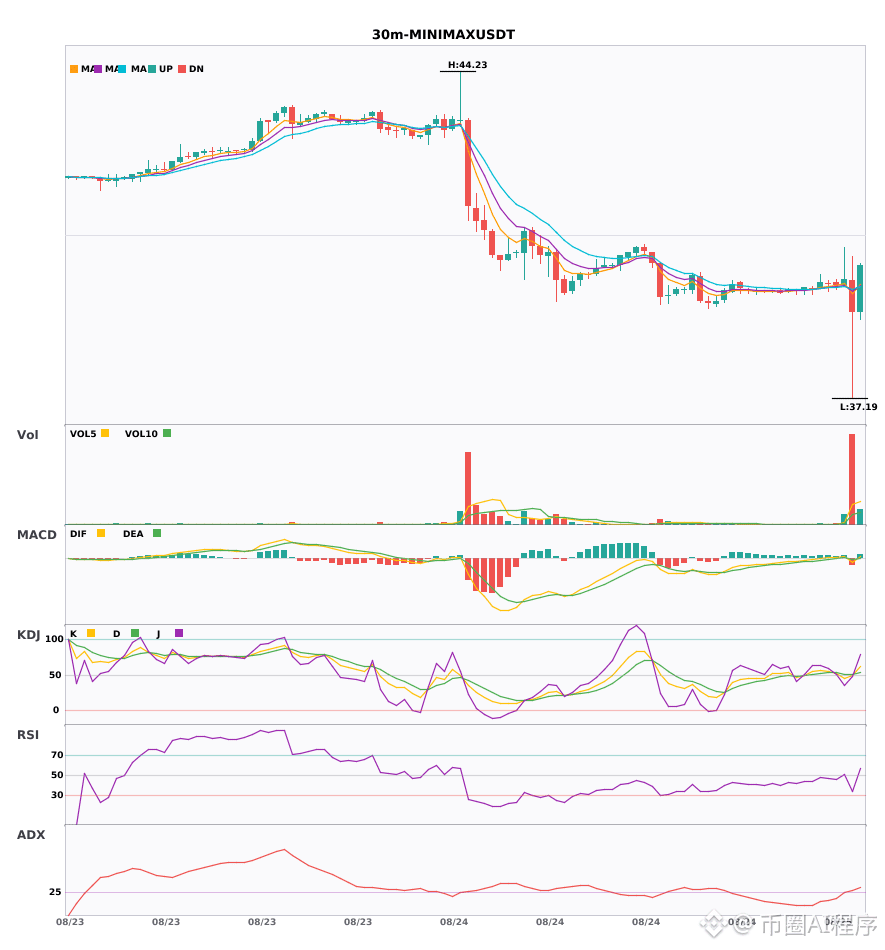The width and height of the screenshot is (885, 950).
Task: Select the DEA legend text
Action: [x=133, y=534]
